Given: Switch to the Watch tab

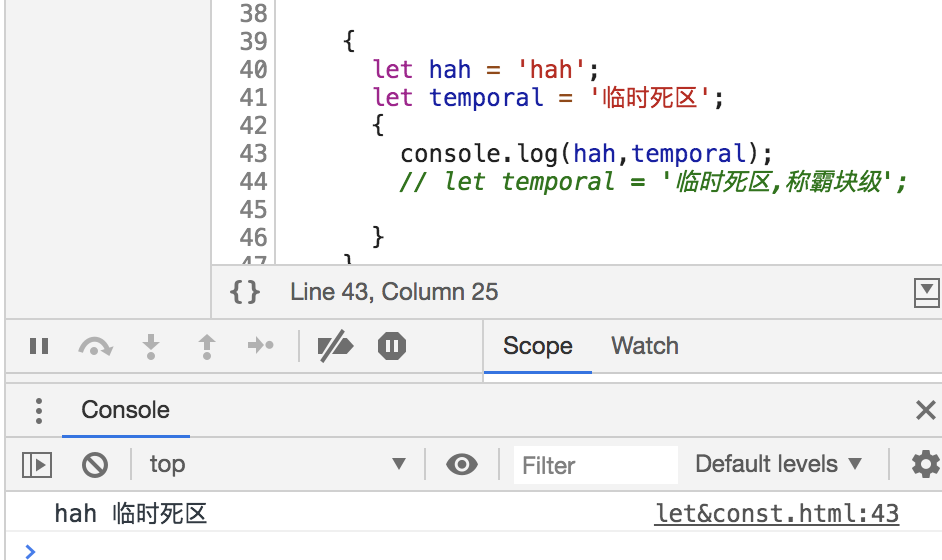Looking at the screenshot, I should click(645, 346).
